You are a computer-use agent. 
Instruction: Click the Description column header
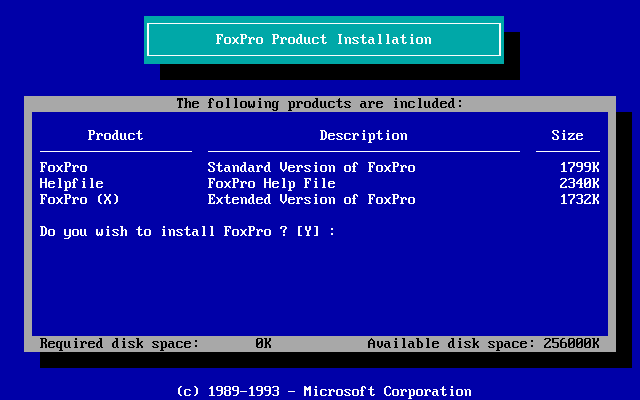[x=363, y=136]
